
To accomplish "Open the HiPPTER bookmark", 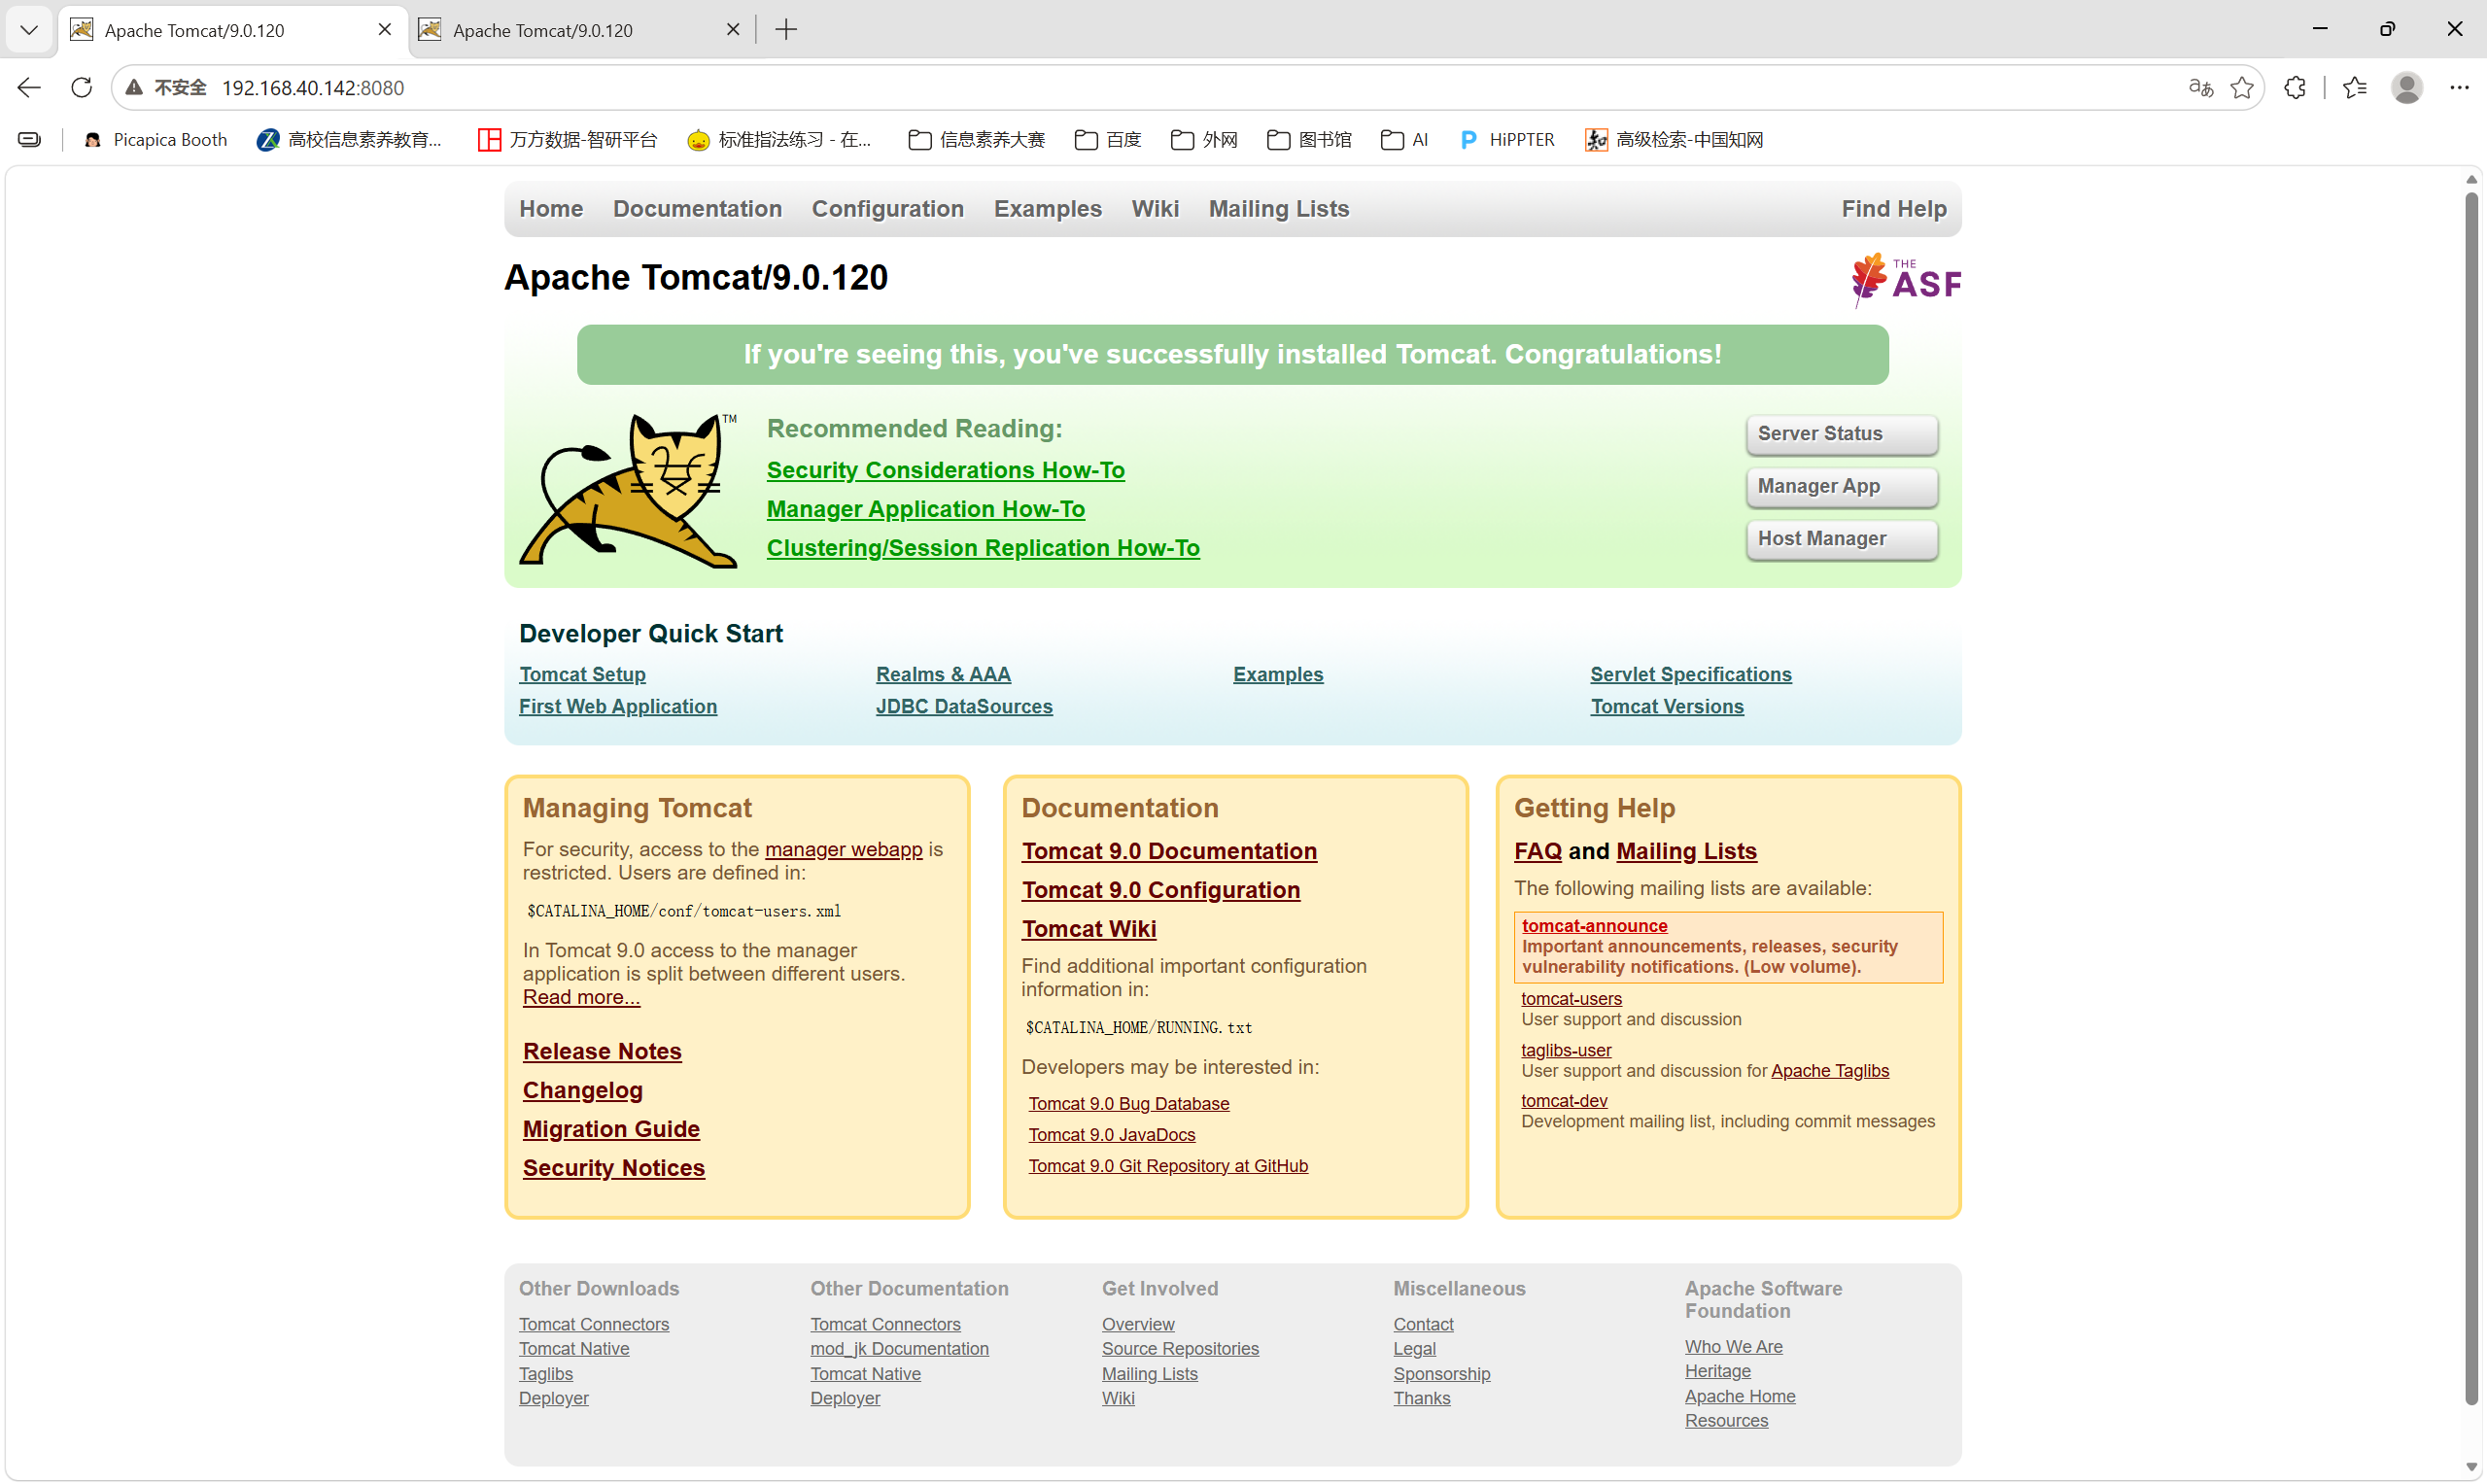I will pyautogui.click(x=1508, y=140).
